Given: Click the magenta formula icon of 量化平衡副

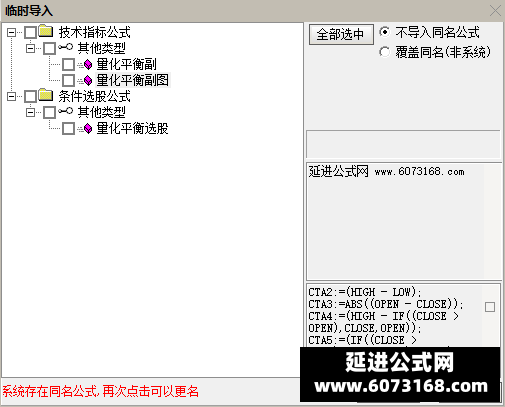Looking at the screenshot, I should click(x=88, y=64).
